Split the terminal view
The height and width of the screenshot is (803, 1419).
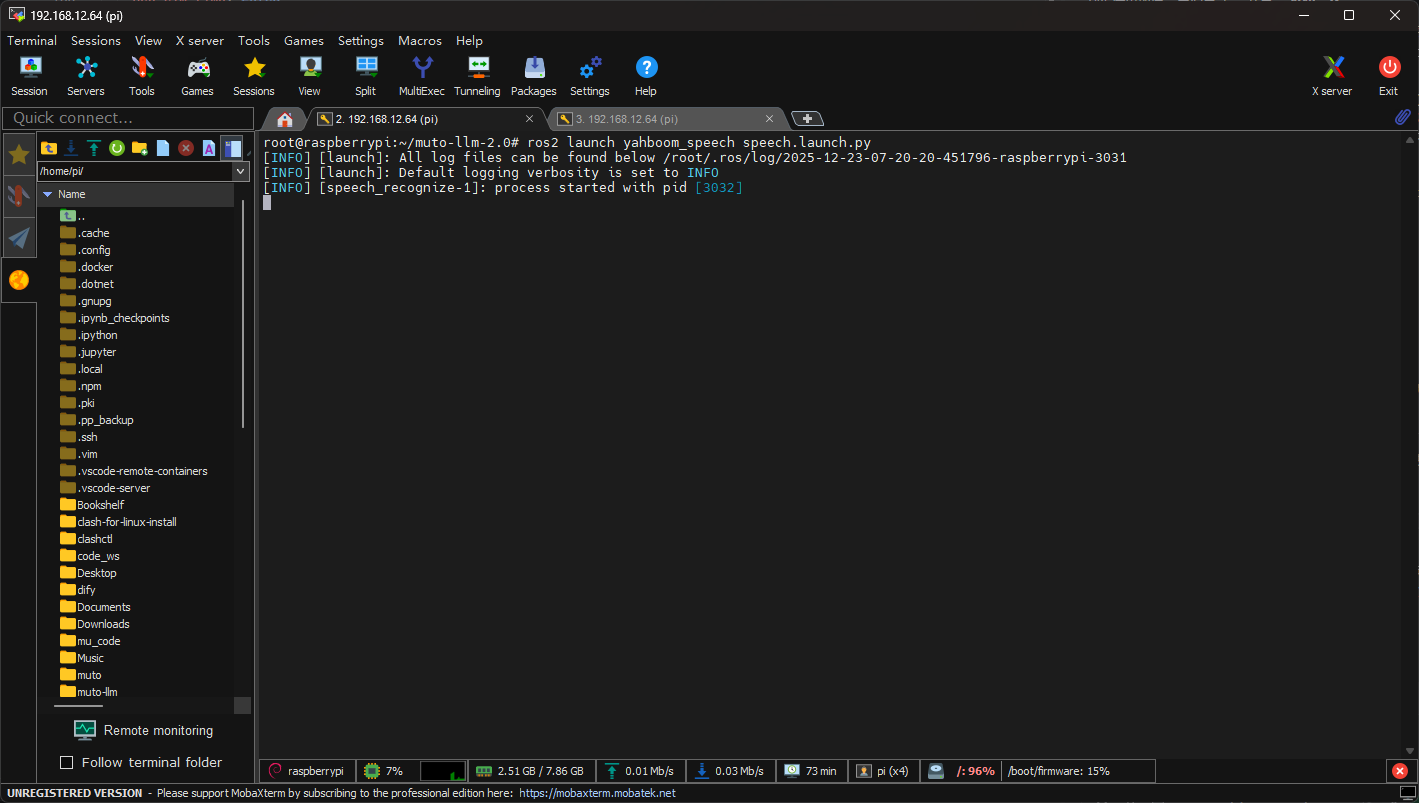pyautogui.click(x=366, y=76)
